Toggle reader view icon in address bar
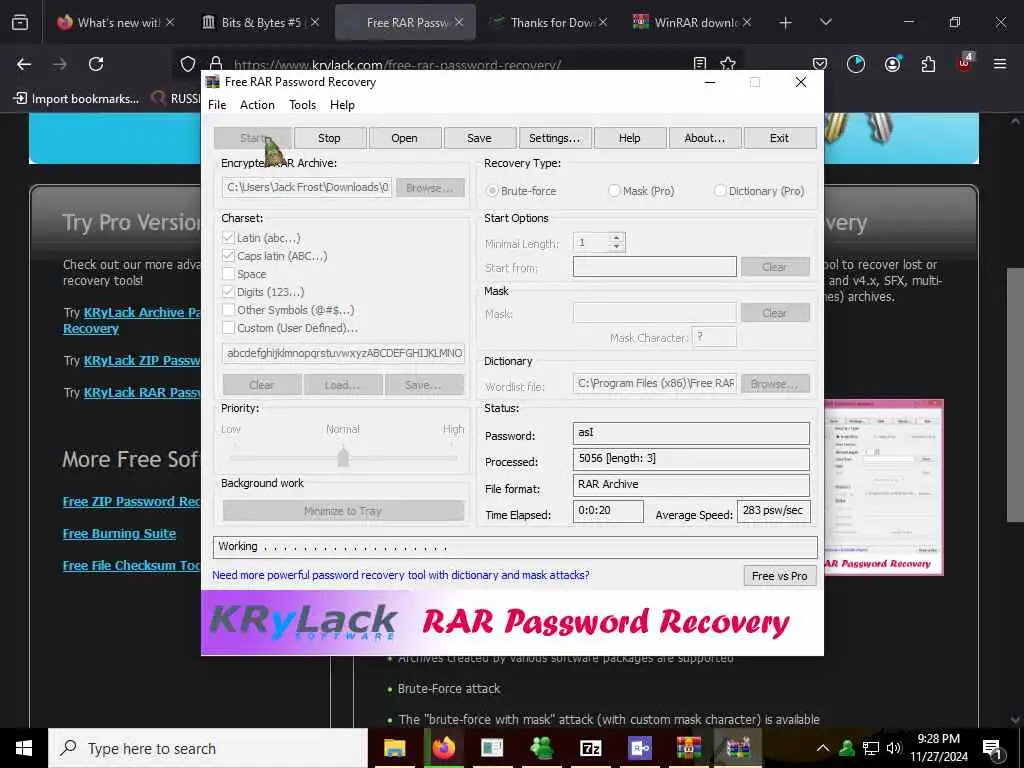1024x768 pixels. pyautogui.click(x=699, y=63)
